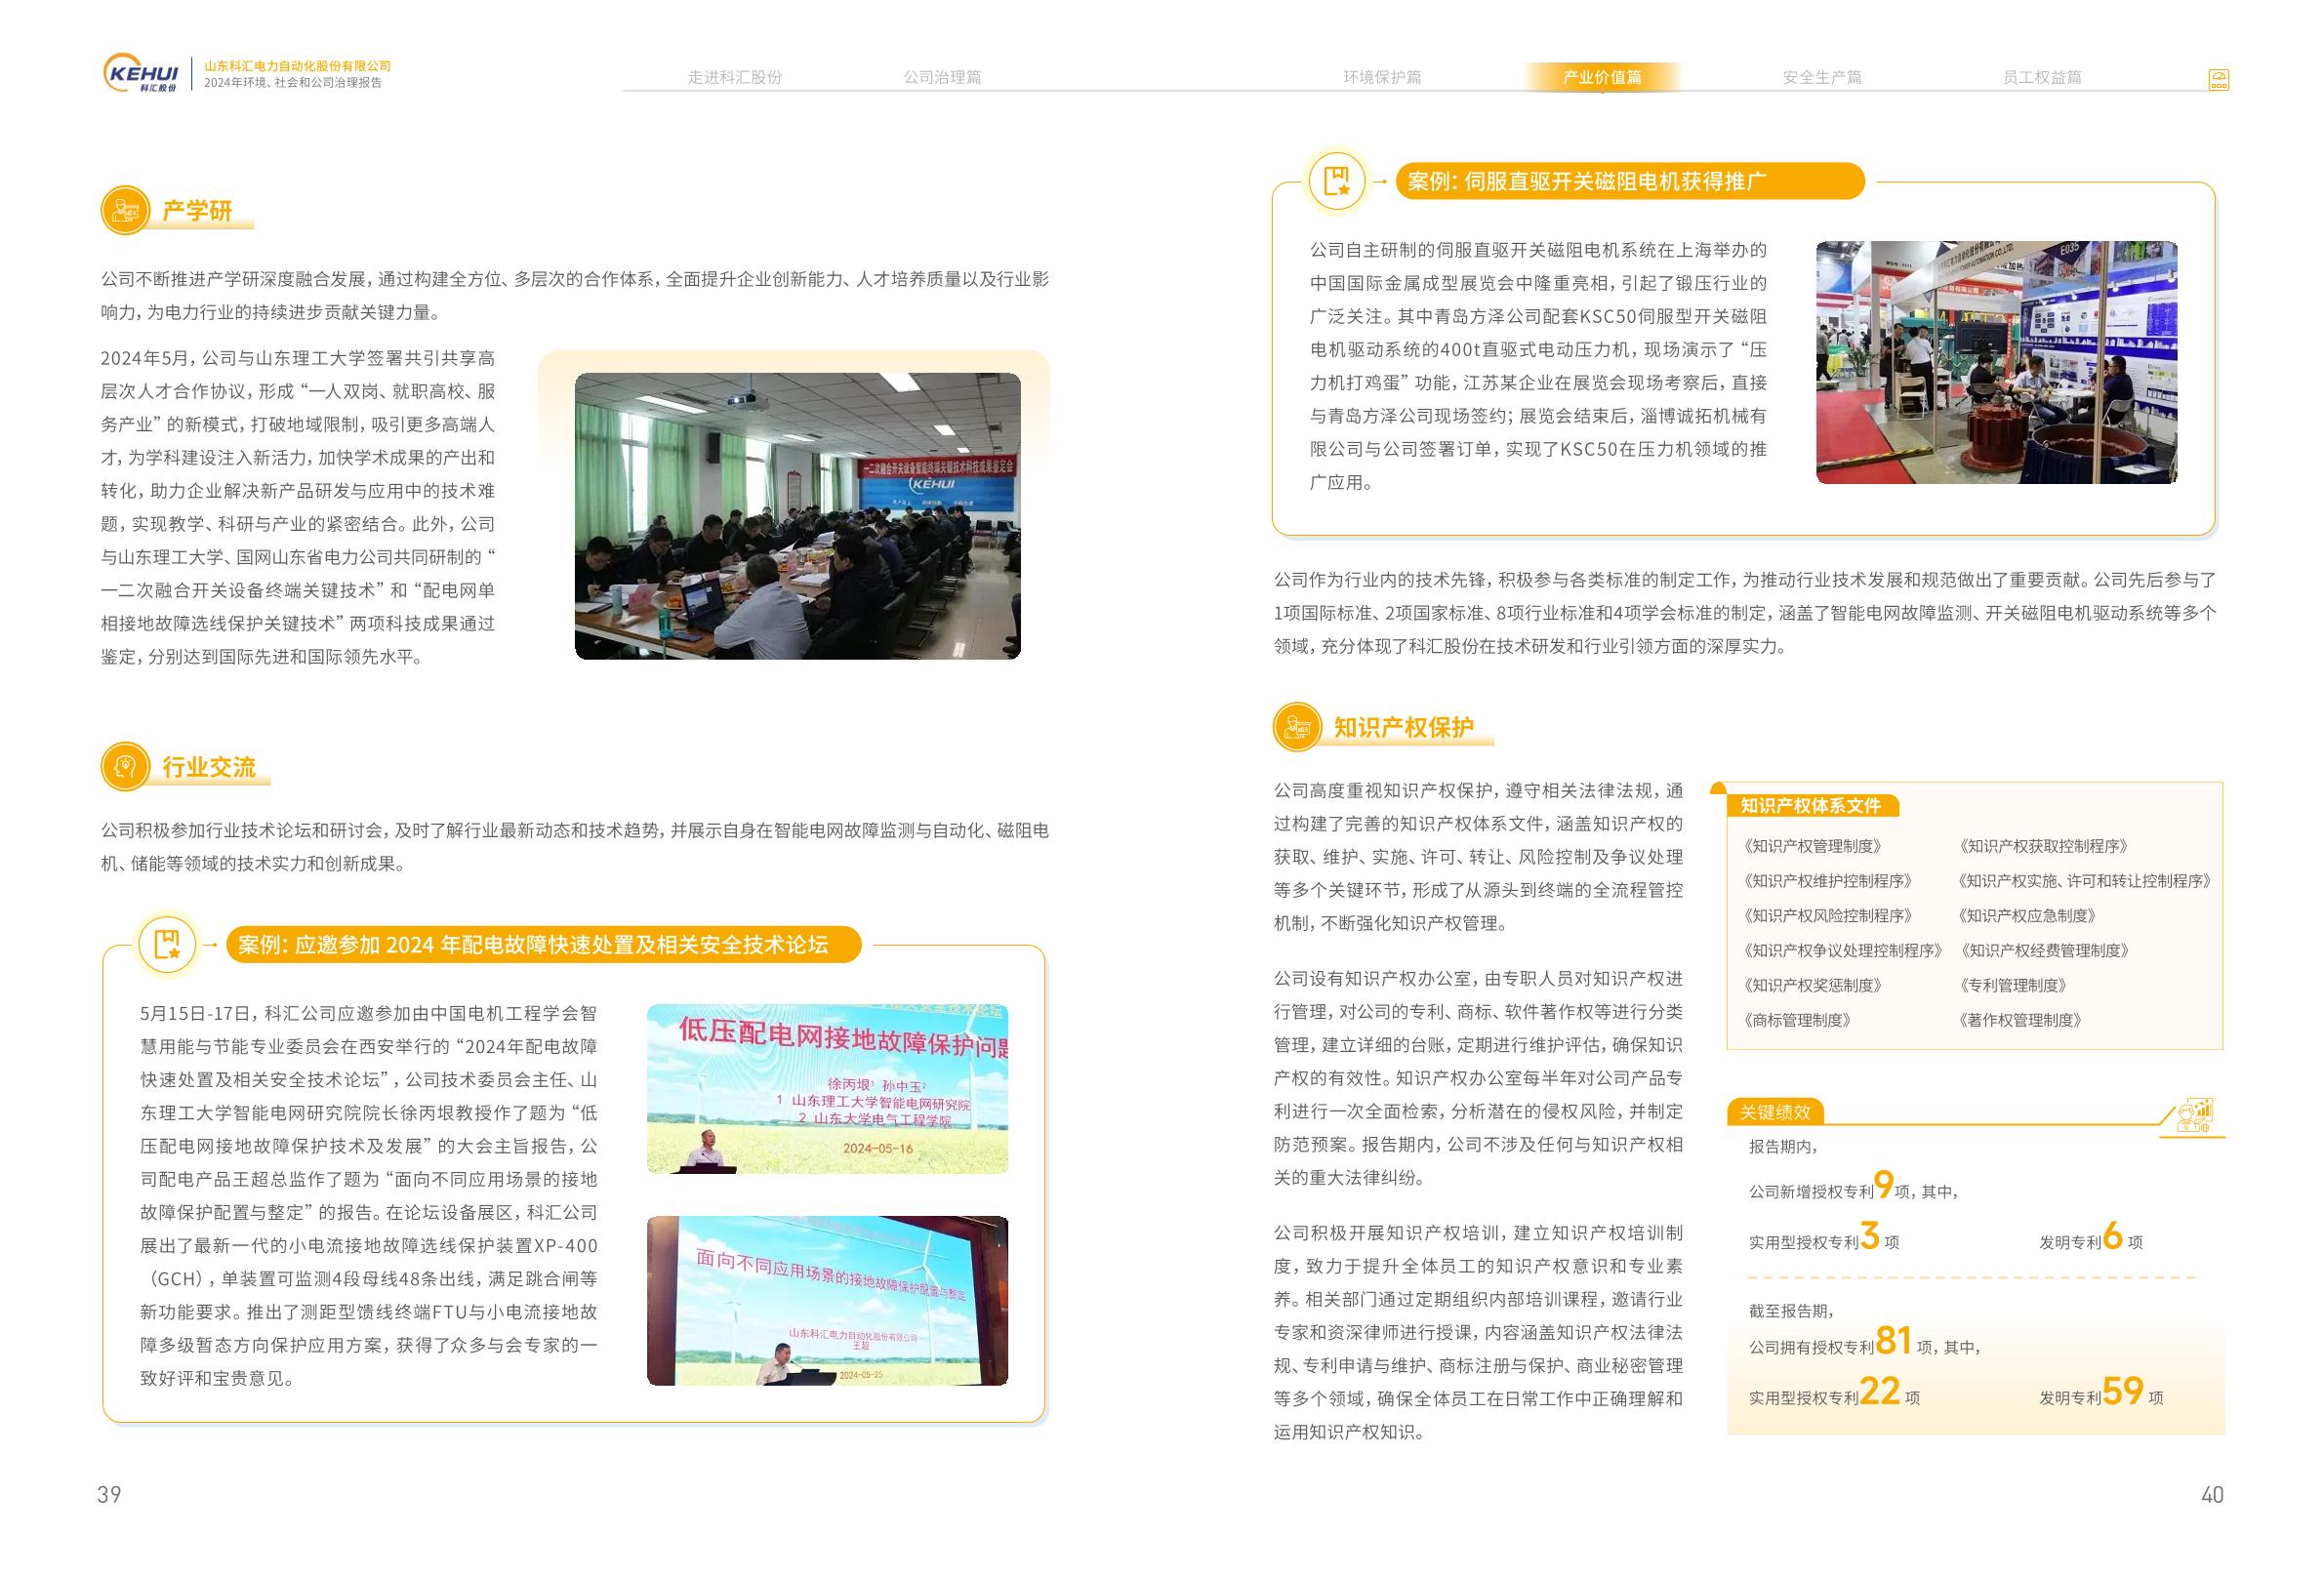Click the 公司新增授权专利 9 项 figure
This screenshot has height=1576, width=2324.
click(x=1853, y=1187)
